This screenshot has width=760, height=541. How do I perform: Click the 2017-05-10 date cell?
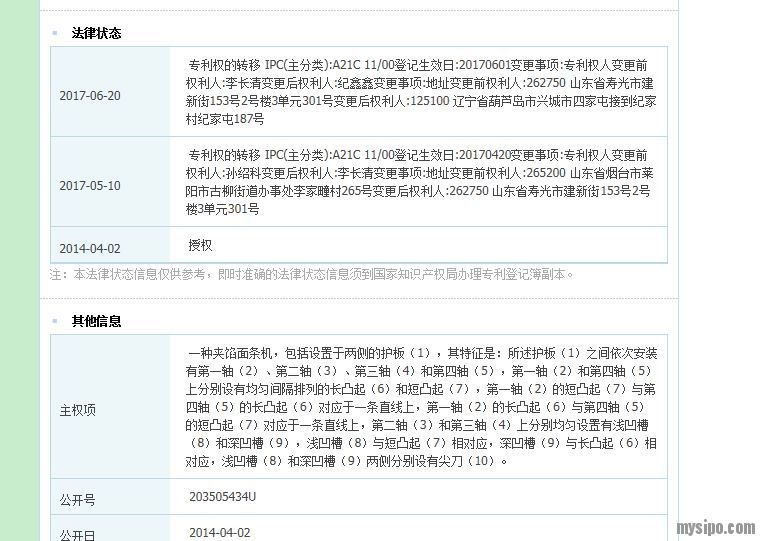pyautogui.click(x=89, y=186)
